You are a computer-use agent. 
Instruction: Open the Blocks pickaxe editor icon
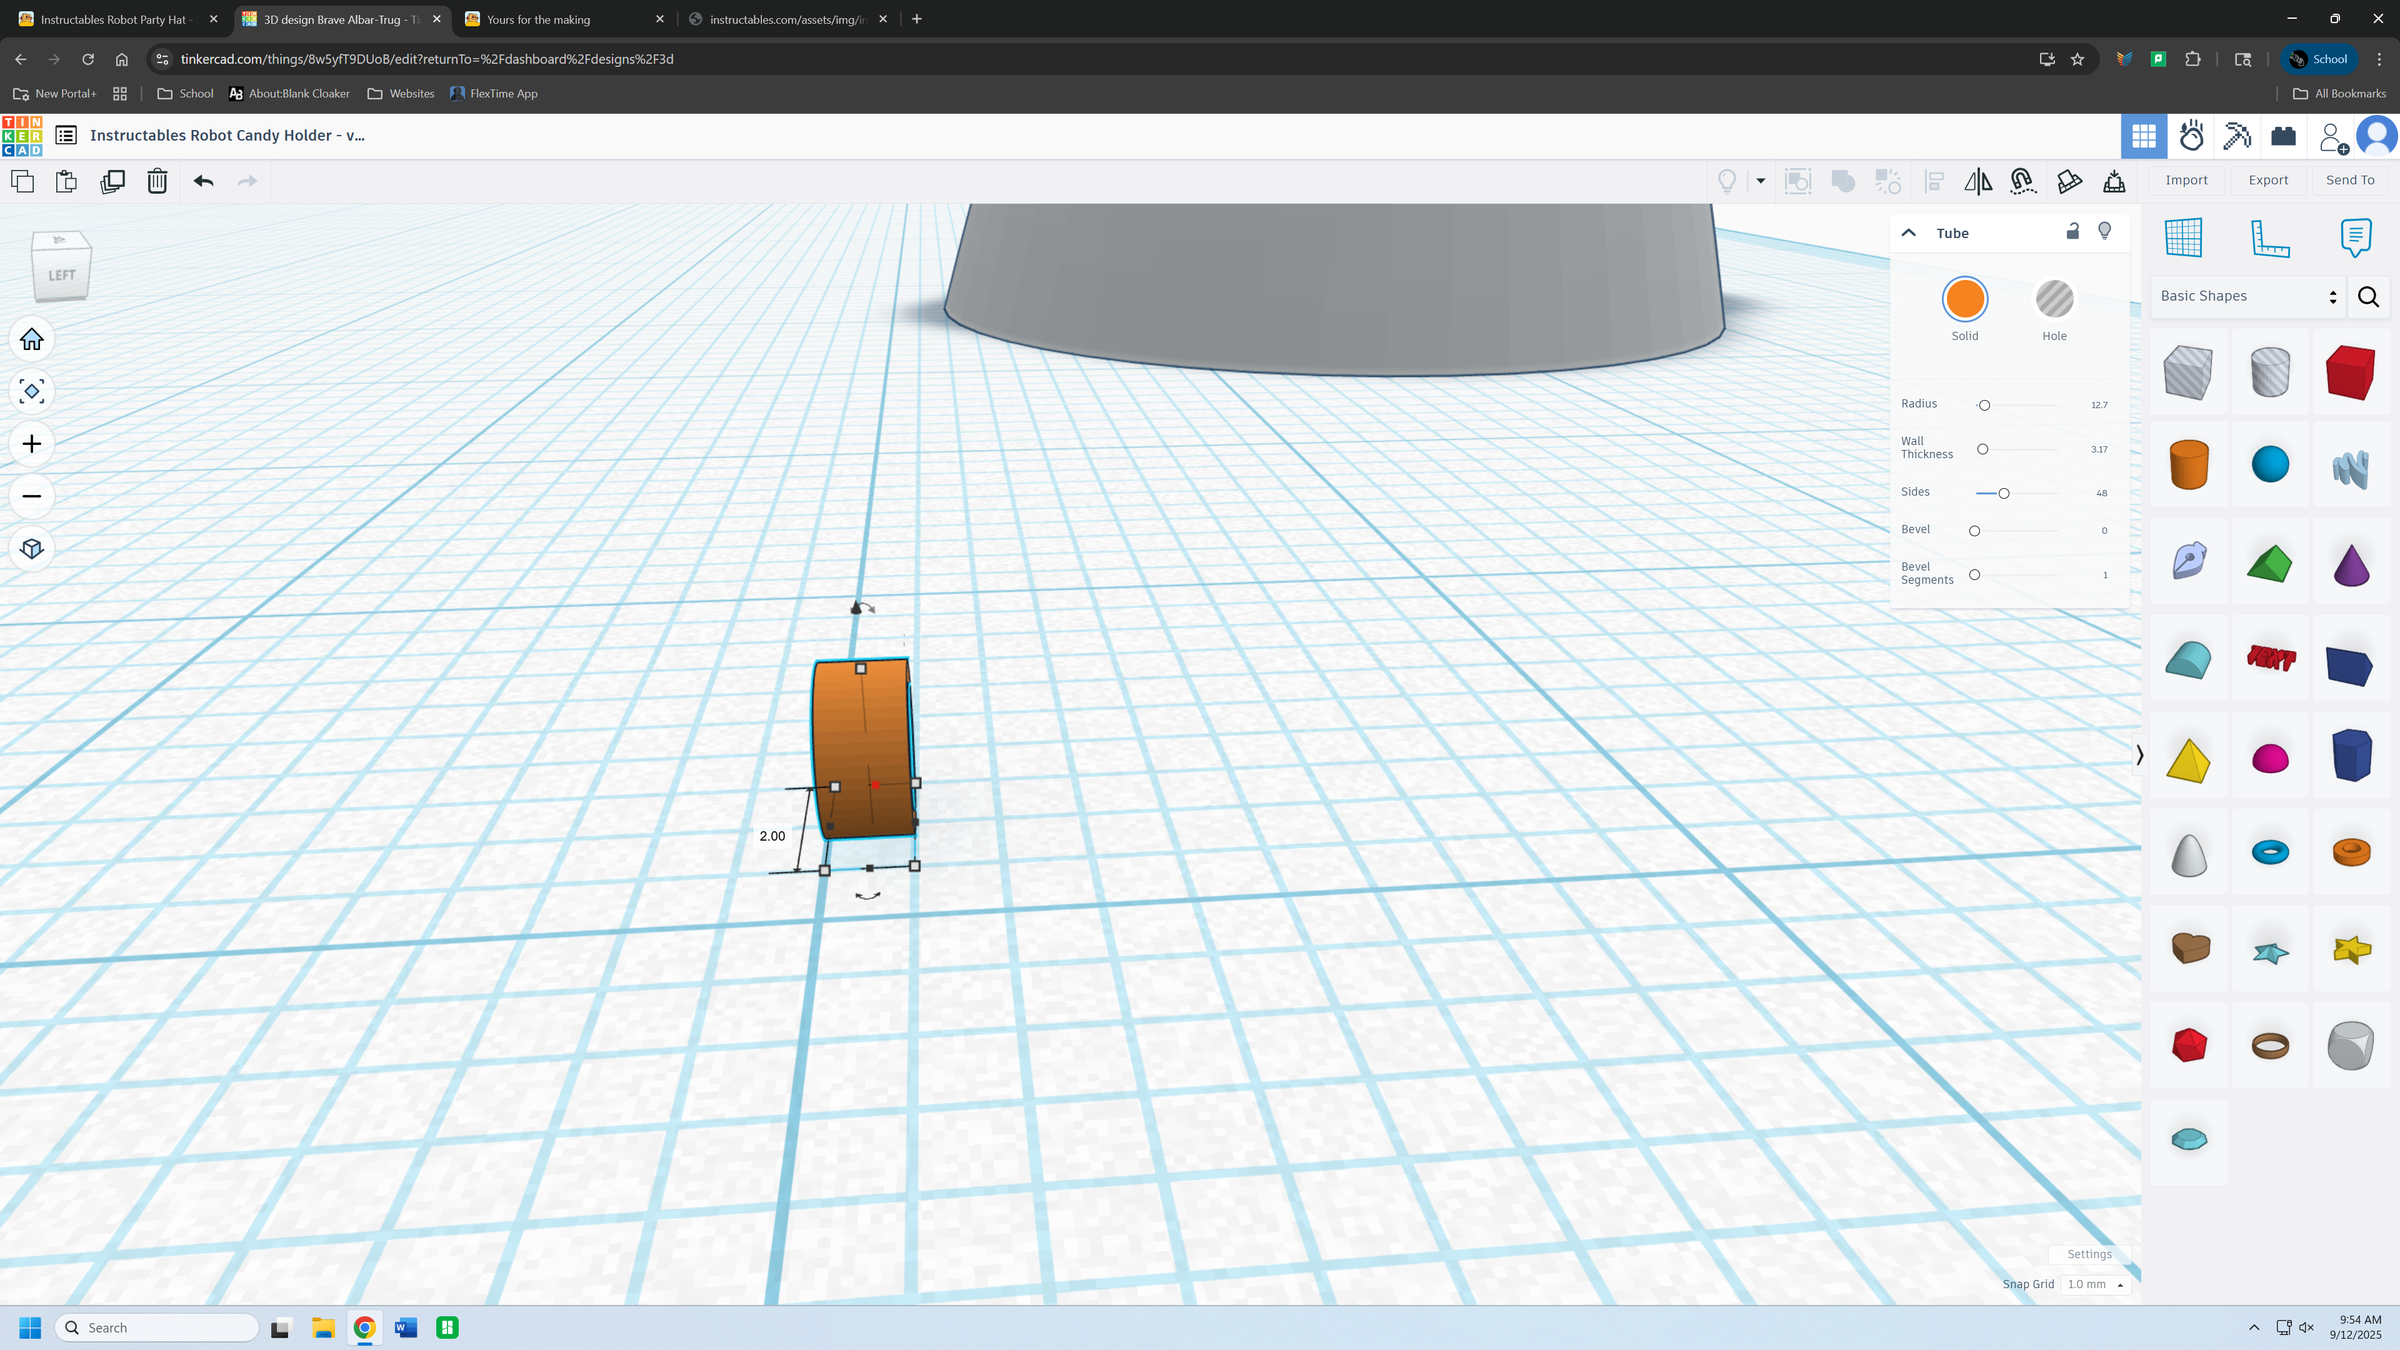click(2237, 136)
